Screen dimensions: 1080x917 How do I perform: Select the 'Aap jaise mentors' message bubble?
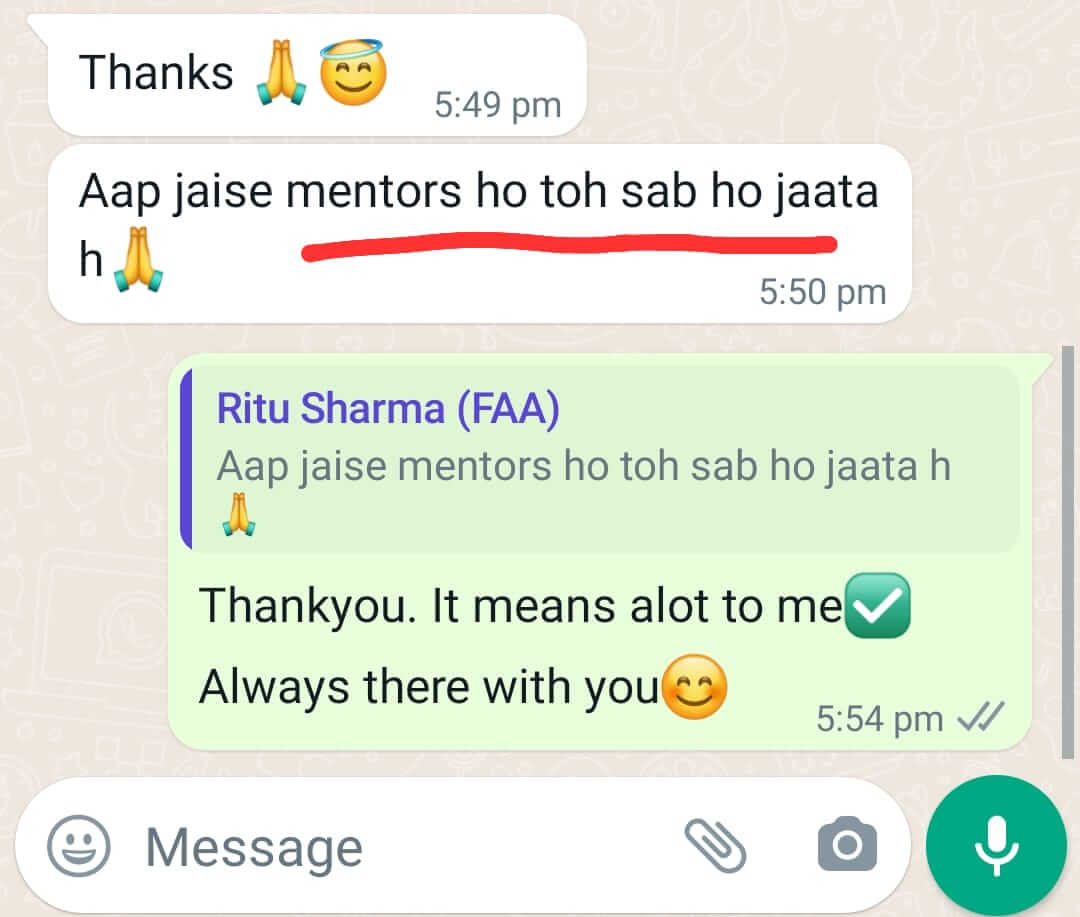click(480, 234)
